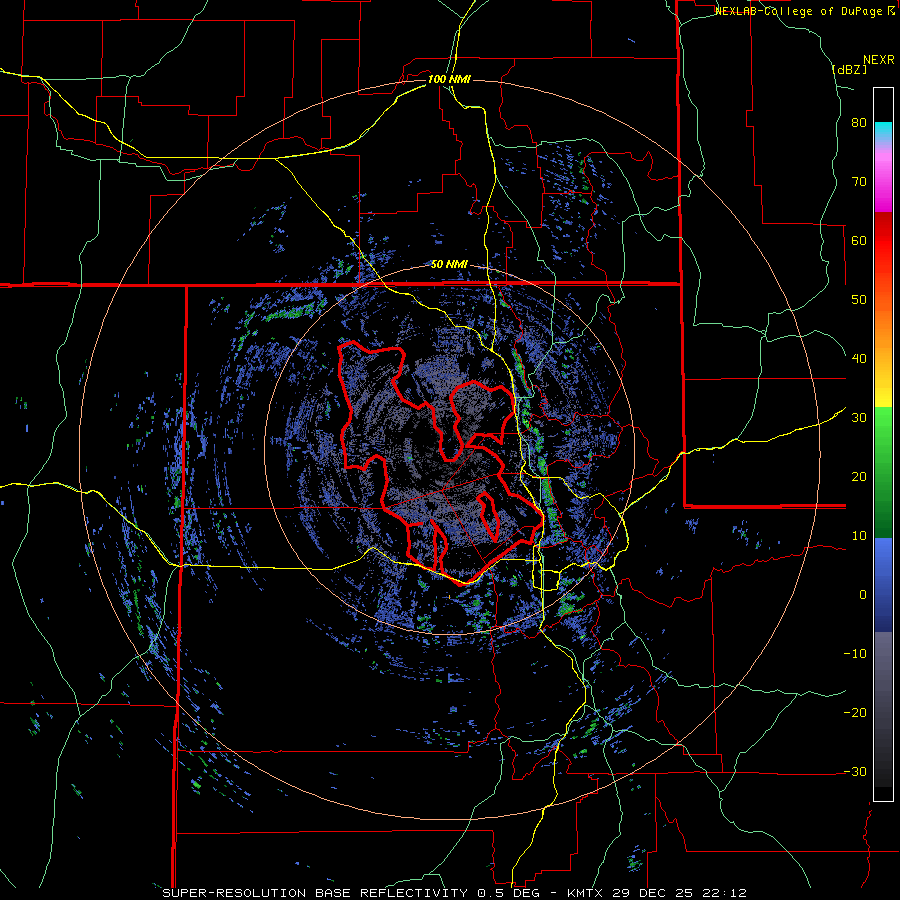
Task: Click the 70 value on the dBZ scale
Action: pyautogui.click(x=859, y=181)
